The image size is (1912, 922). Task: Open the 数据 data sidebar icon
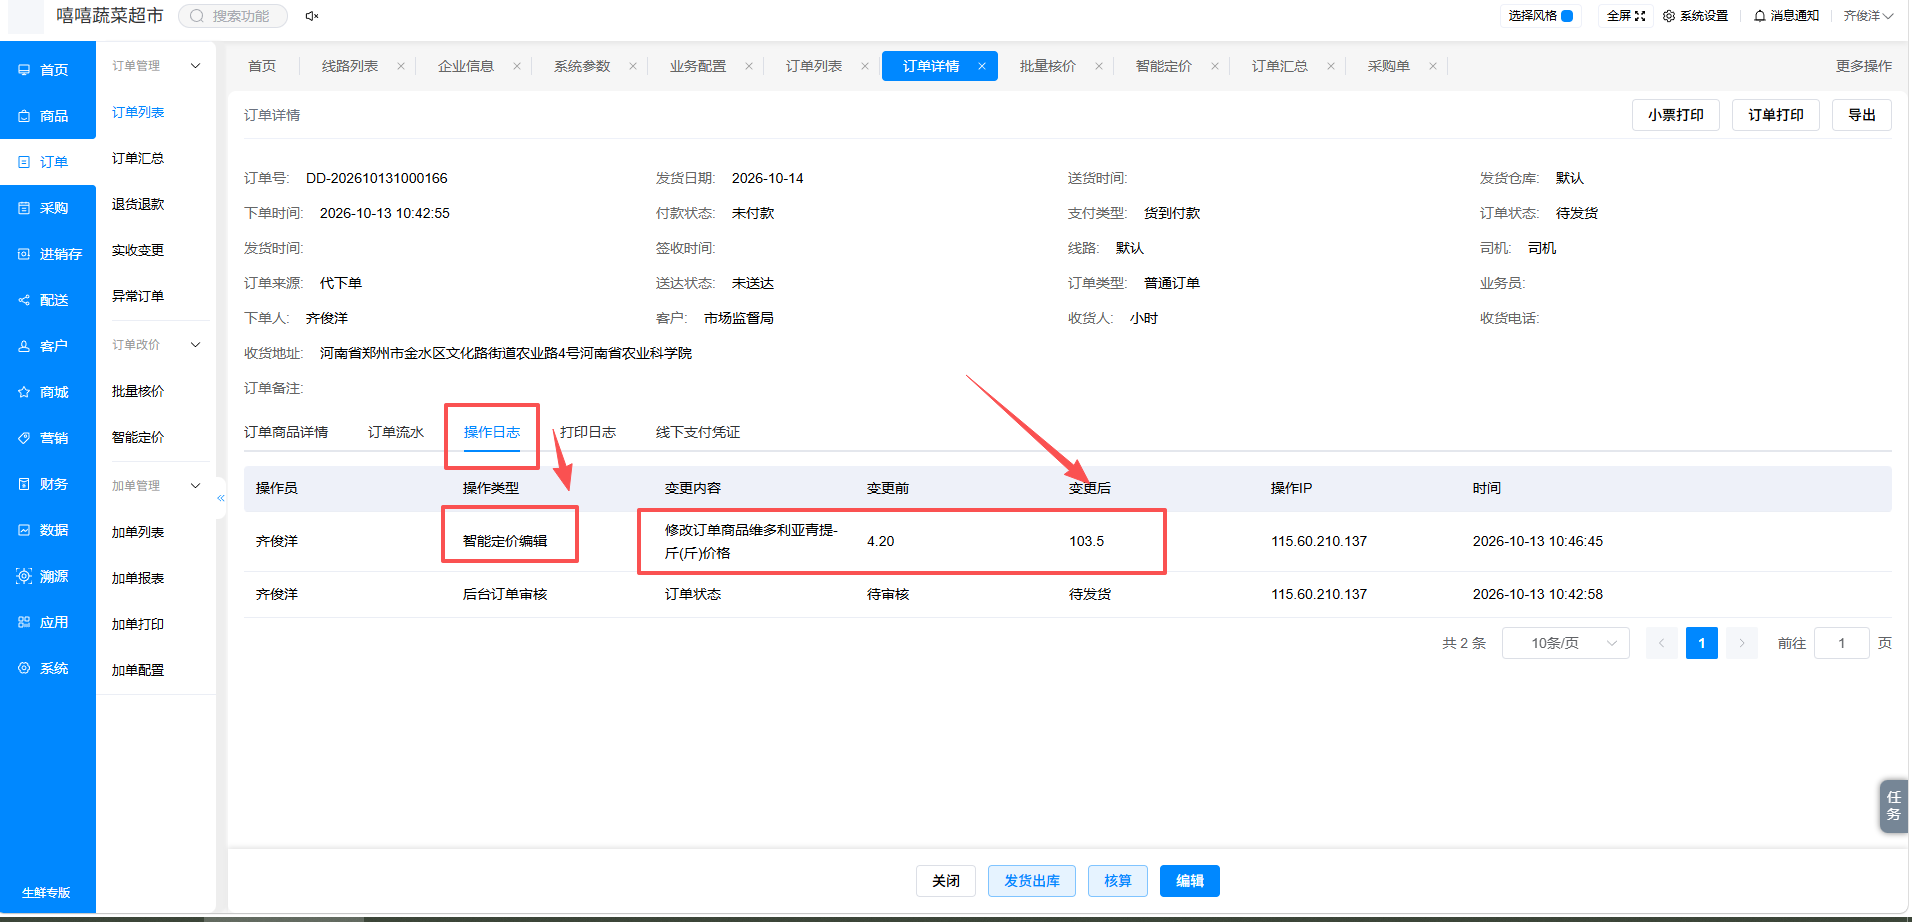24,530
